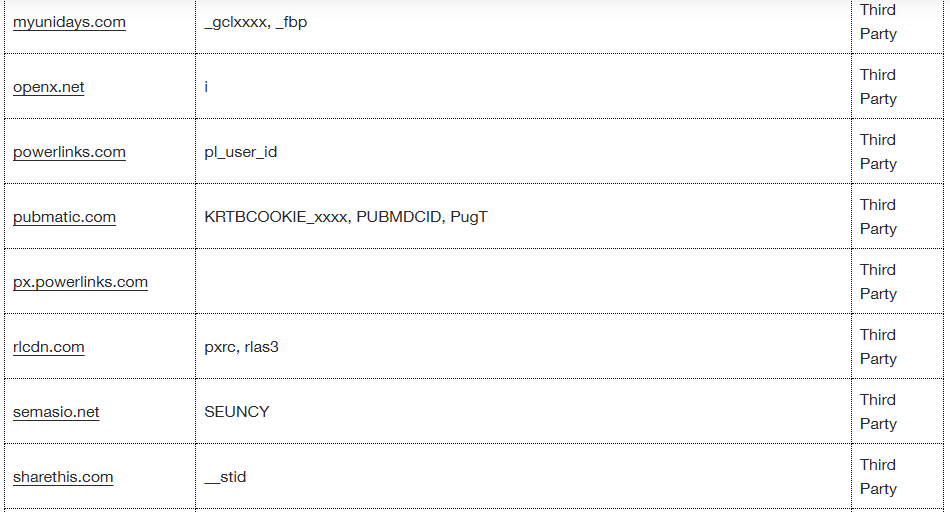This screenshot has height=513, width=950.
Task: Open the openx.net link
Action: tap(49, 87)
